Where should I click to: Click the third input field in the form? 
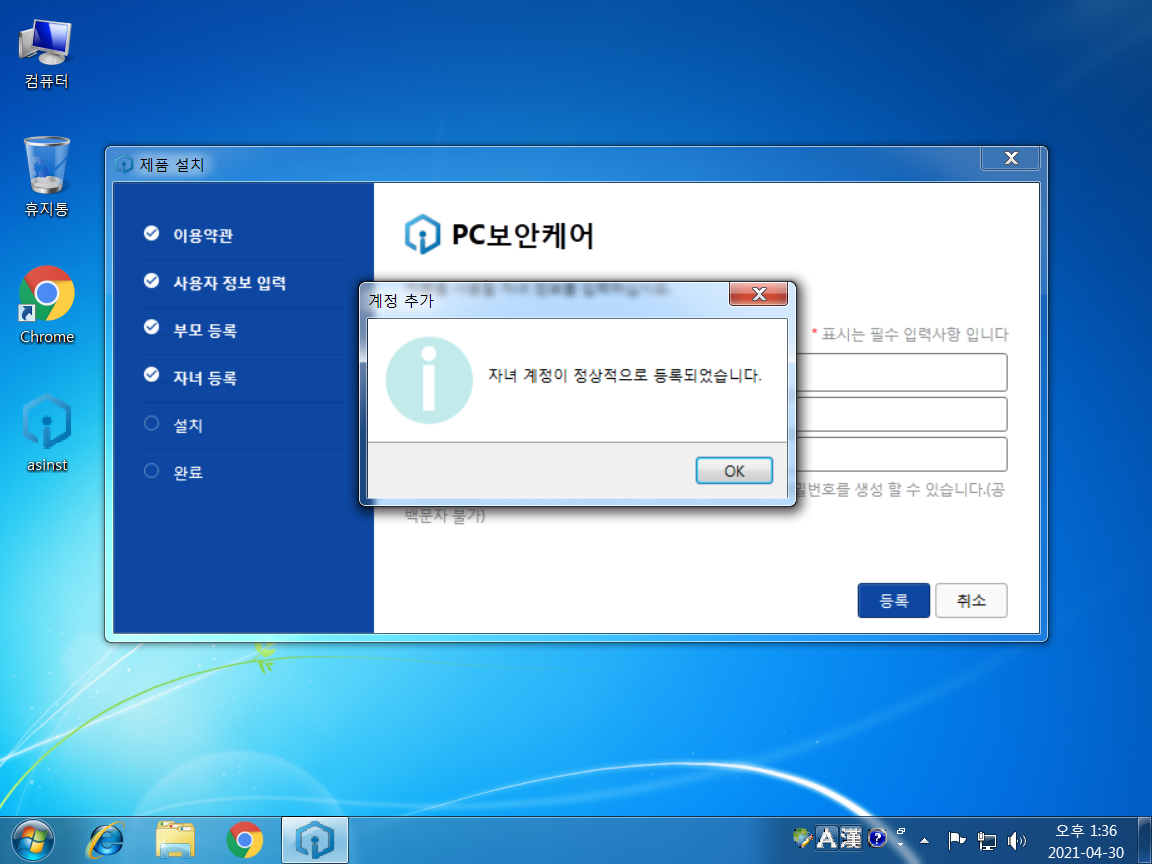pos(900,454)
